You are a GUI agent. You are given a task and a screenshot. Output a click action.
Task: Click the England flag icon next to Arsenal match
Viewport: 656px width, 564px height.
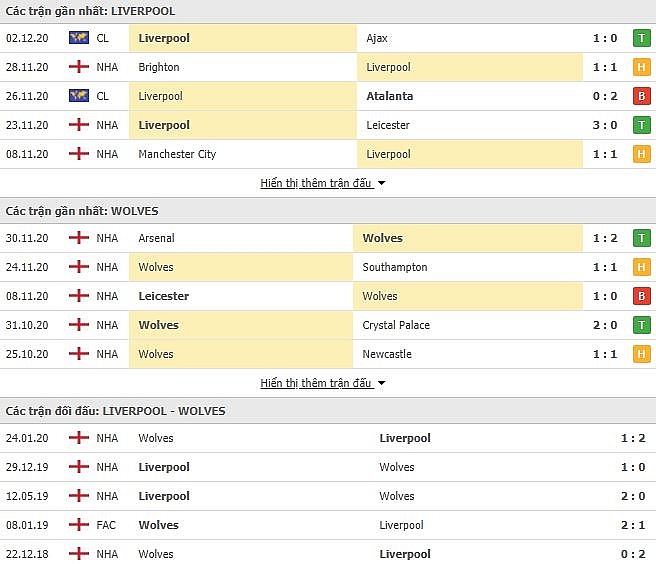pyautogui.click(x=79, y=238)
